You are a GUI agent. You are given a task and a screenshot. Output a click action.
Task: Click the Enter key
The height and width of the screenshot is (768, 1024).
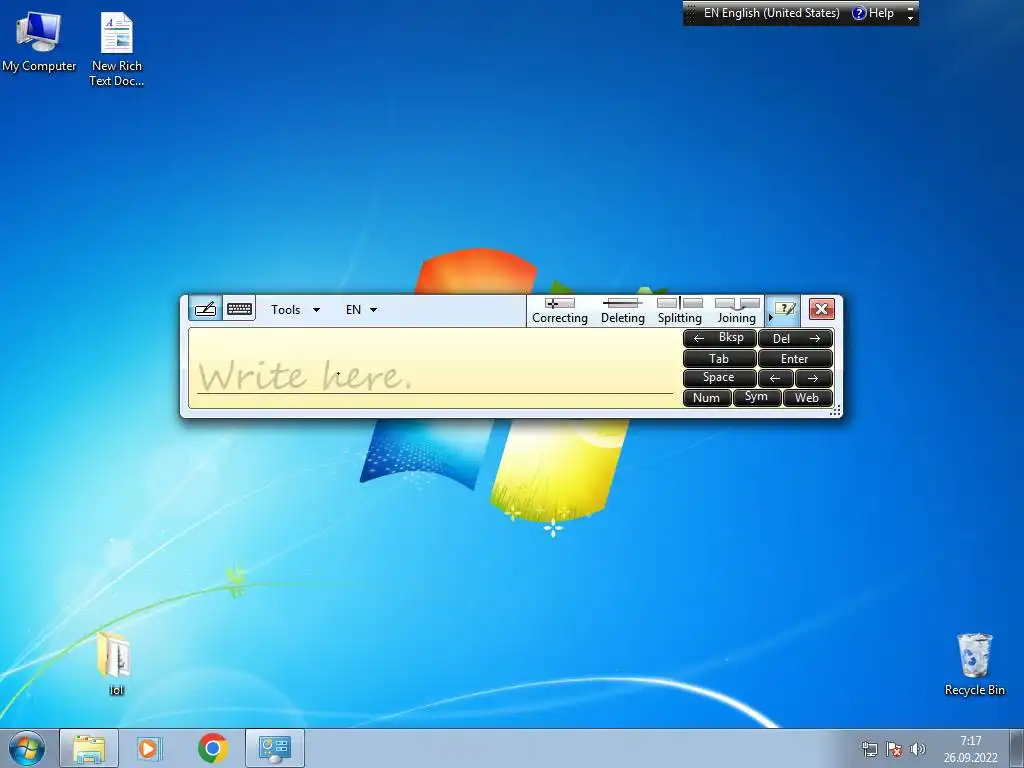click(795, 358)
